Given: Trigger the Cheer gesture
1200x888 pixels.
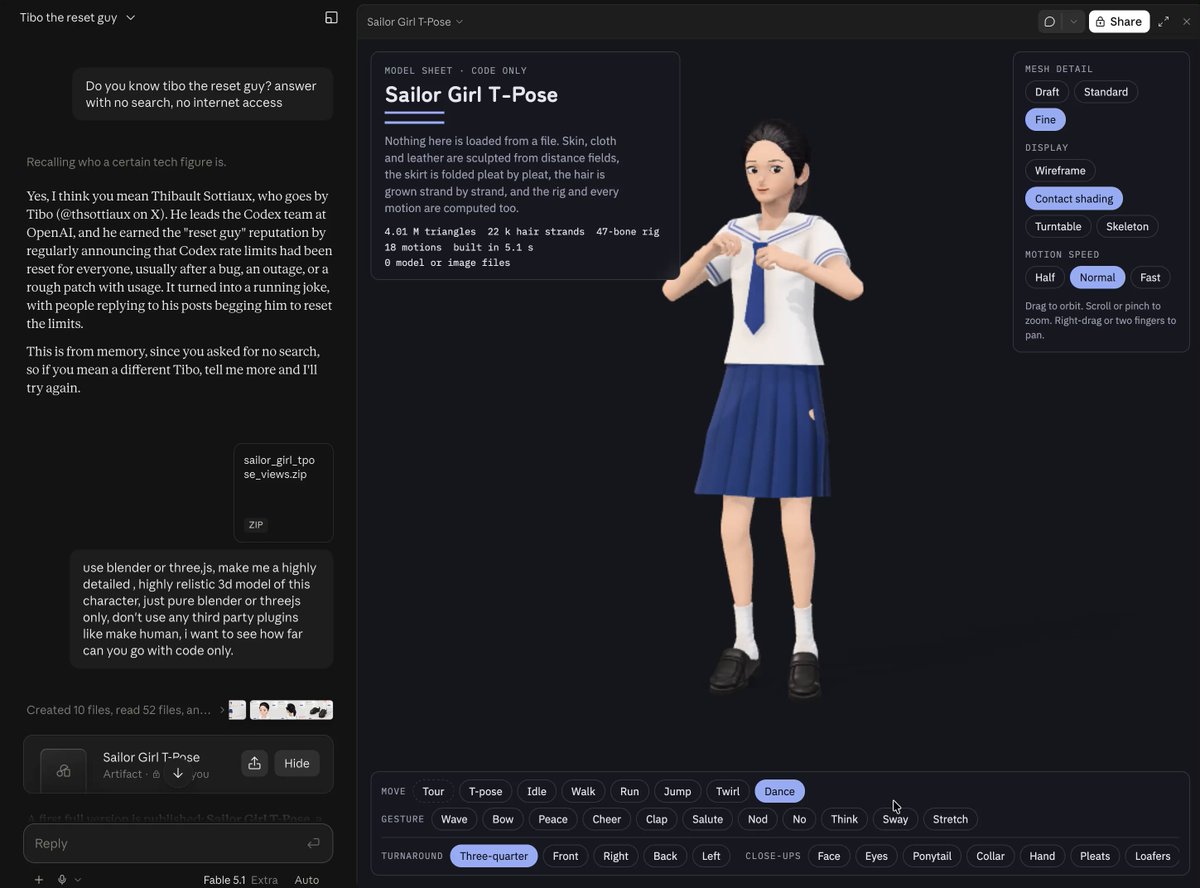Looking at the screenshot, I should (x=607, y=820).
